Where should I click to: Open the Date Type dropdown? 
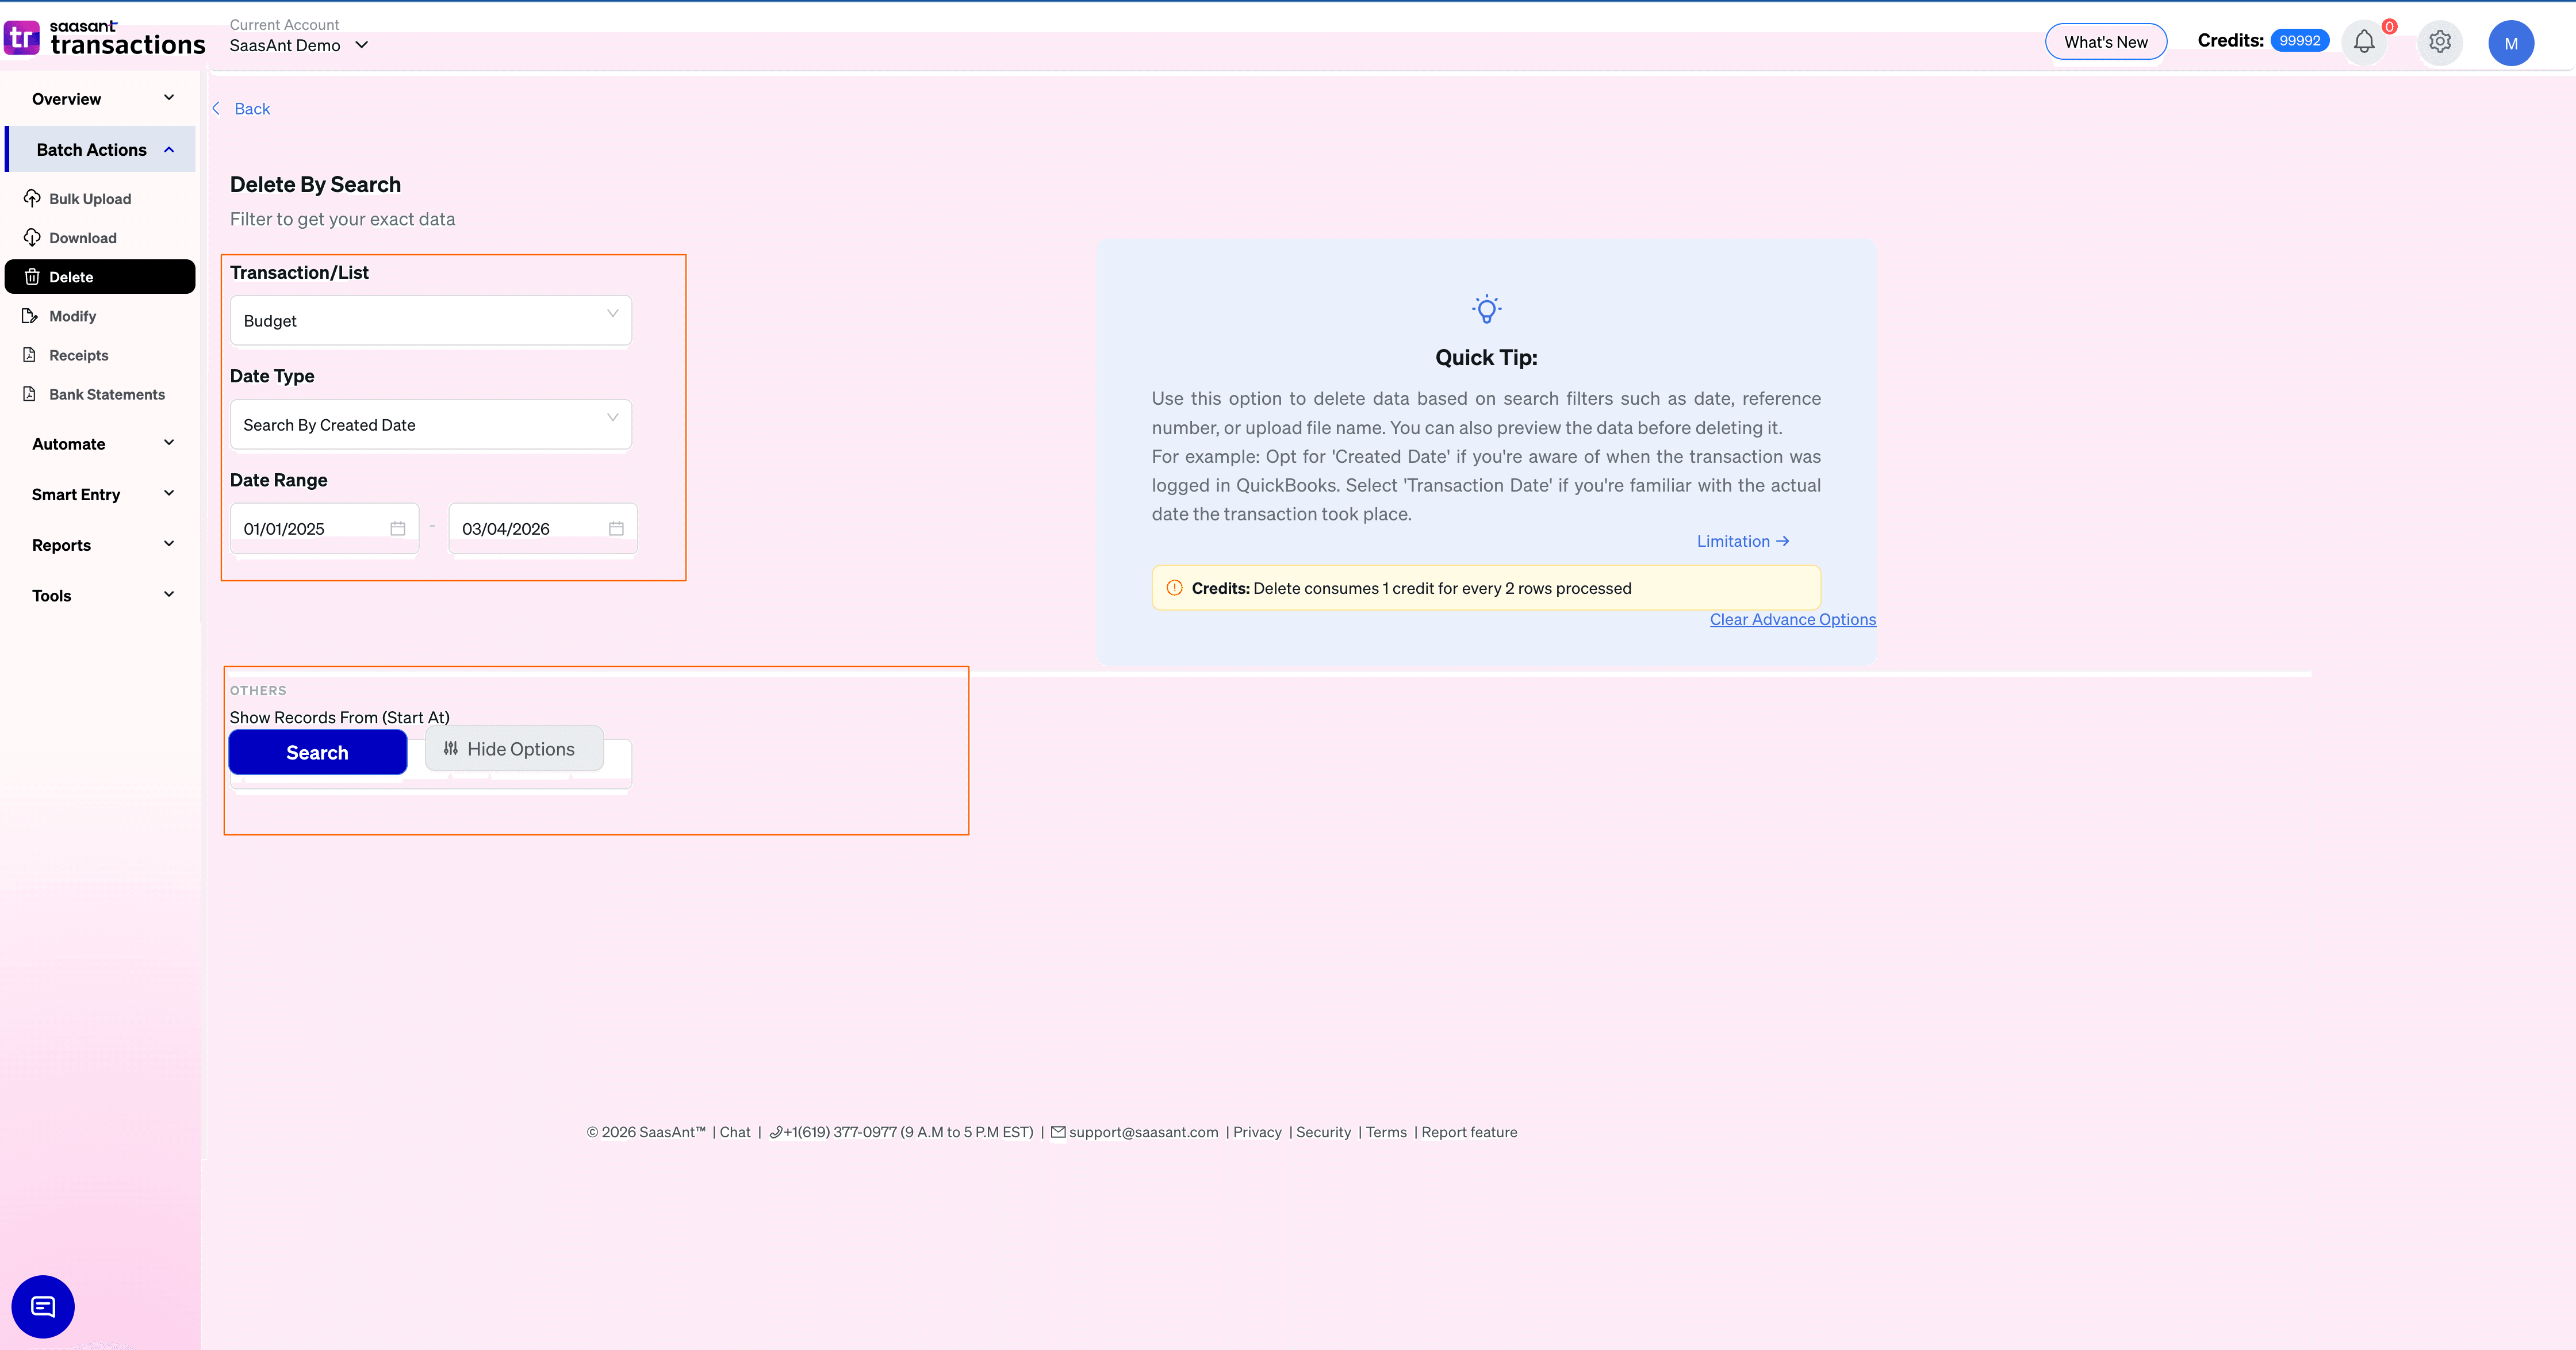pos(430,424)
